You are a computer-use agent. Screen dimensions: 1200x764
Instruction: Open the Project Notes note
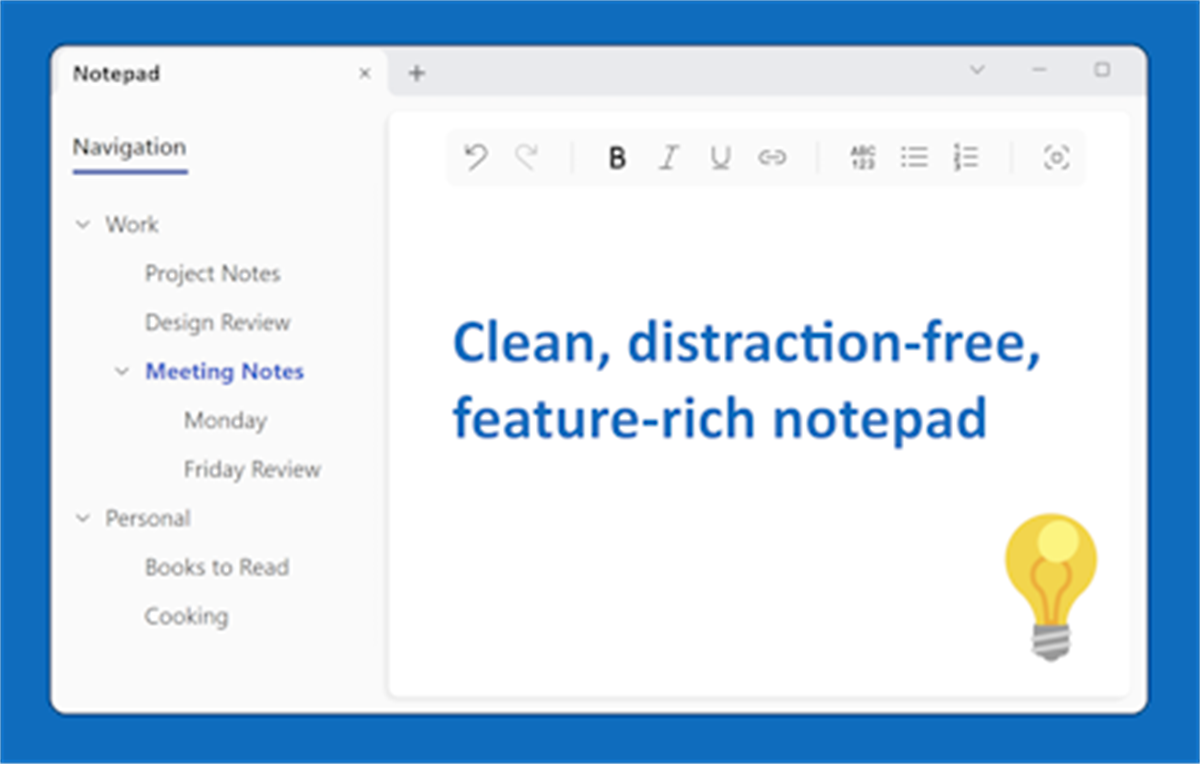click(212, 274)
